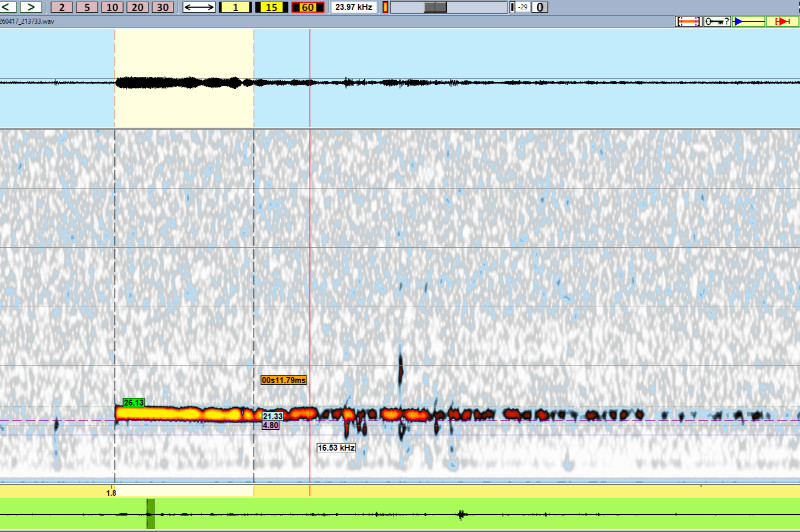Set zoom preset to 20
800x532 pixels.
point(137,7)
